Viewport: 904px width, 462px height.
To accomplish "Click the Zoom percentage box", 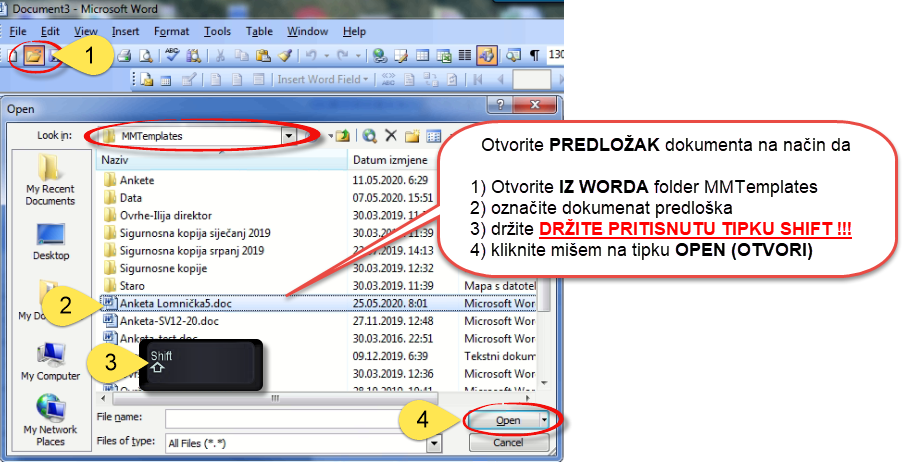I will click(555, 55).
